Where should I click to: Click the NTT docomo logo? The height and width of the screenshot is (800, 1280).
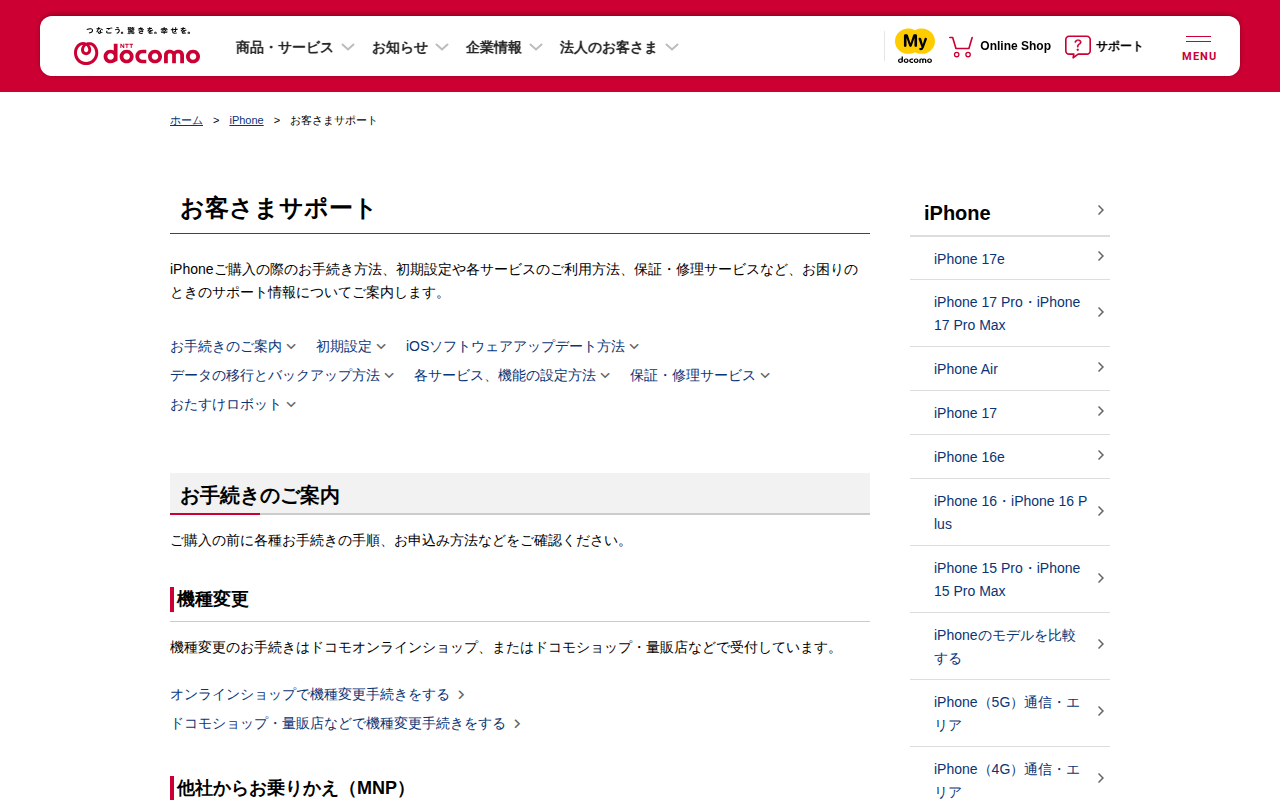click(x=137, y=46)
